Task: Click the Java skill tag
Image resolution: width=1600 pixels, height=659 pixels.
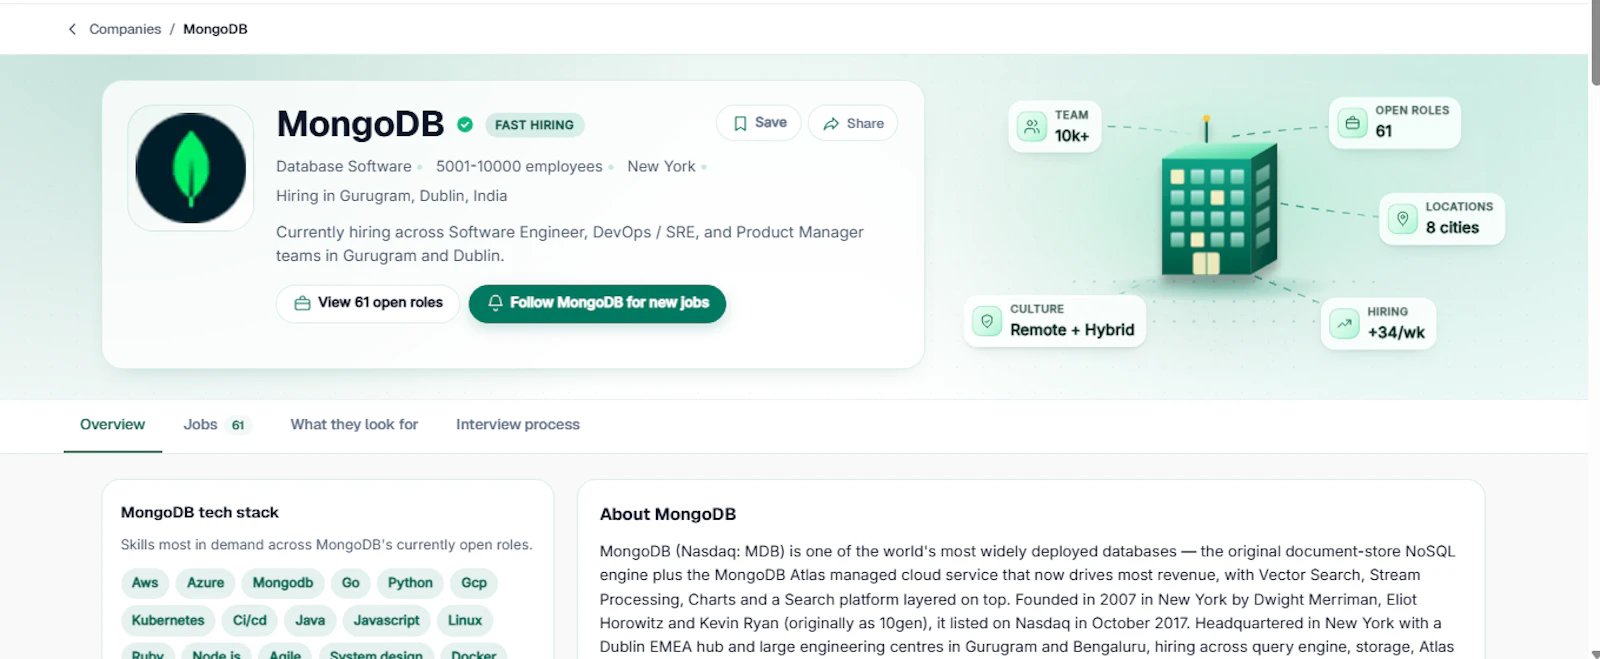Action: point(310,621)
